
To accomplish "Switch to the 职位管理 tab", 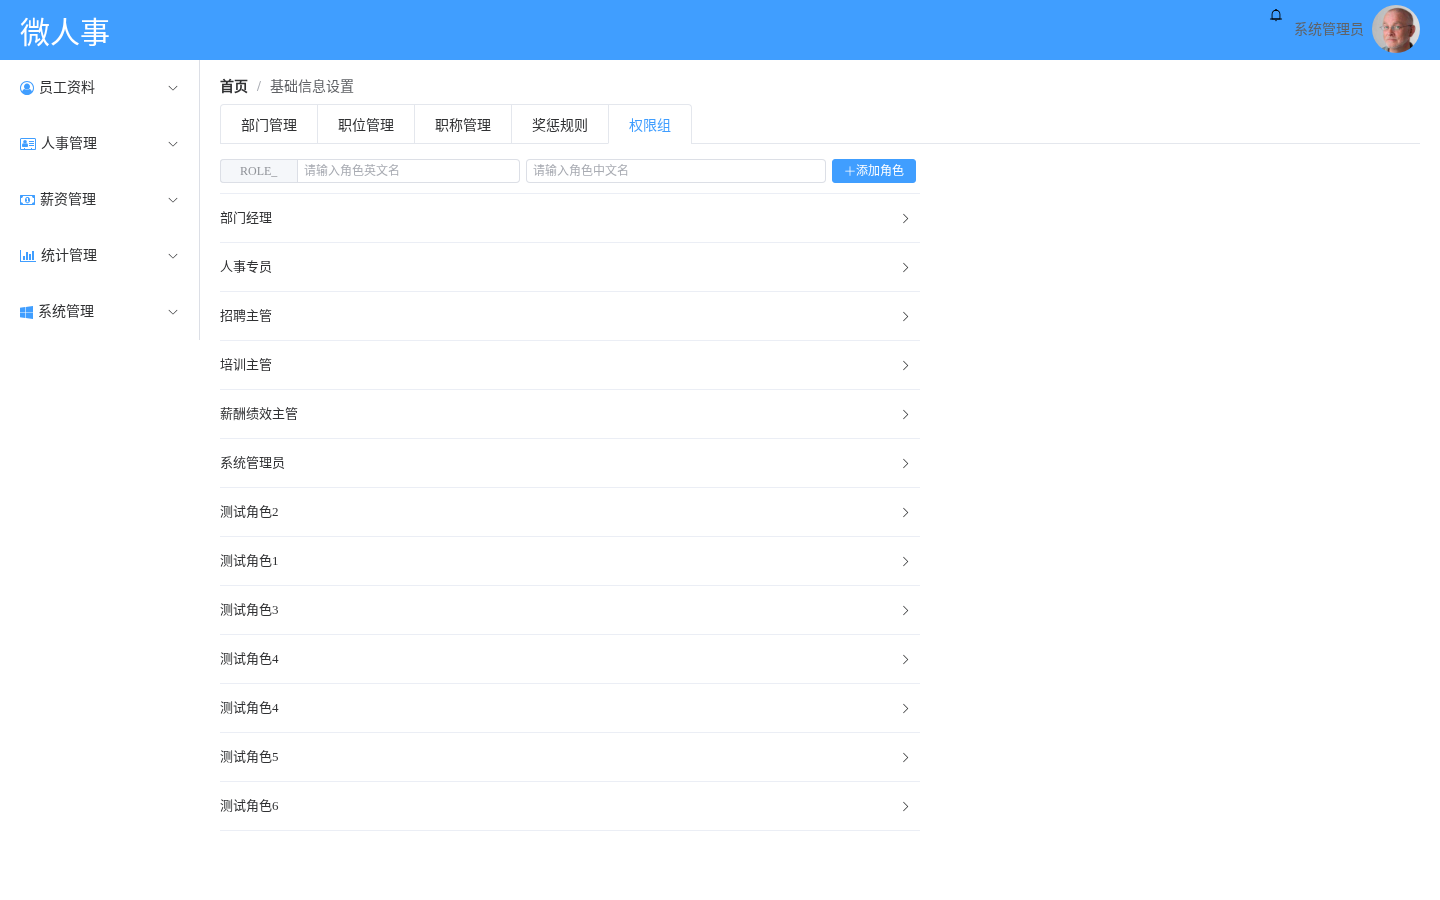I will (366, 125).
